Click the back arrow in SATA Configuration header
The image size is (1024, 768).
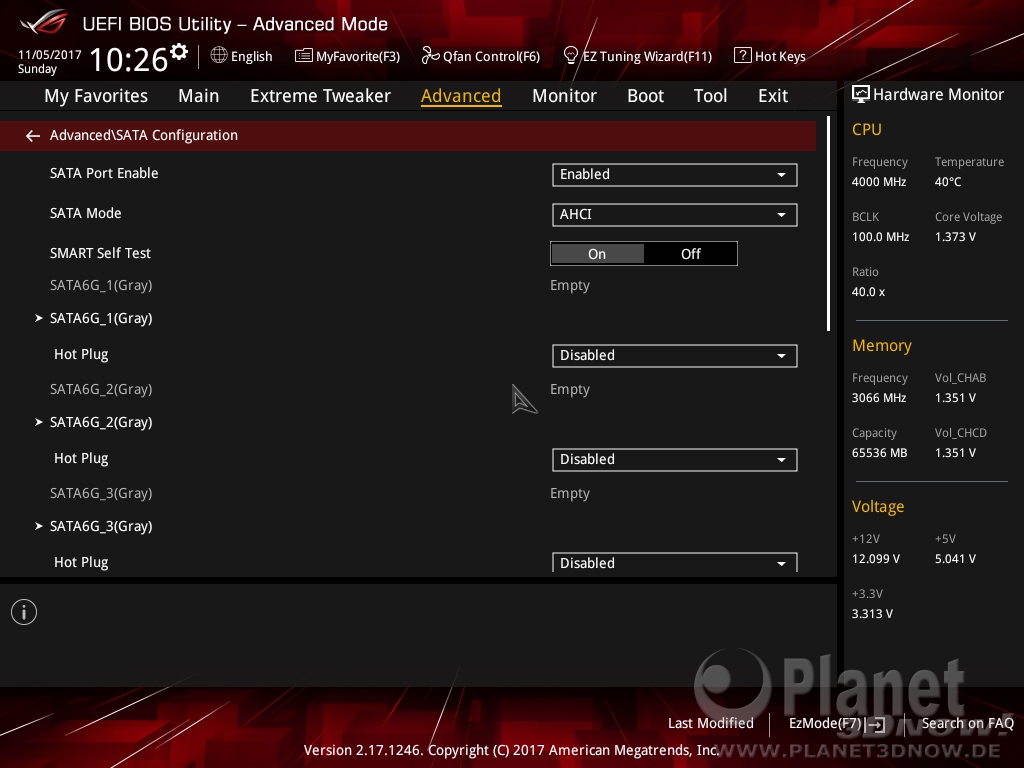(33, 135)
